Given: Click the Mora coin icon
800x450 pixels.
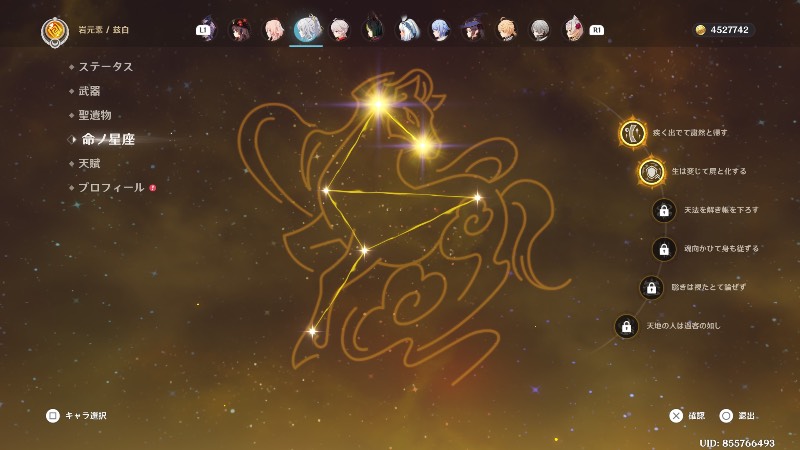Looking at the screenshot, I should (701, 30).
